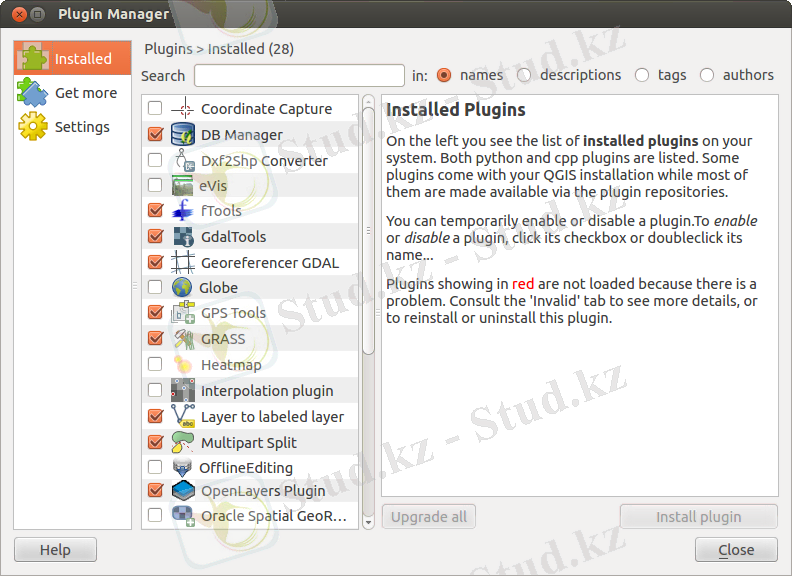Click the Heatmap plugin icon
The height and width of the screenshot is (576, 792).
coord(182,364)
